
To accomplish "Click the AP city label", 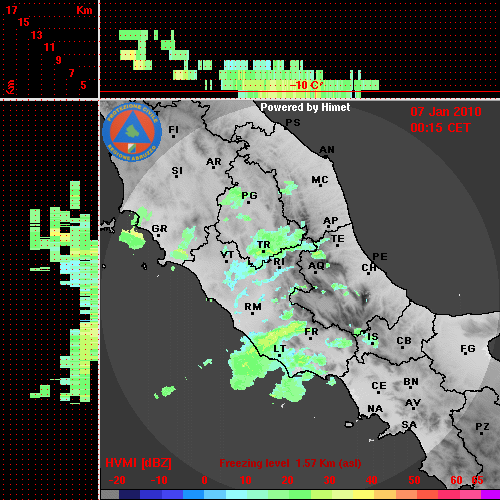I will click(331, 221).
